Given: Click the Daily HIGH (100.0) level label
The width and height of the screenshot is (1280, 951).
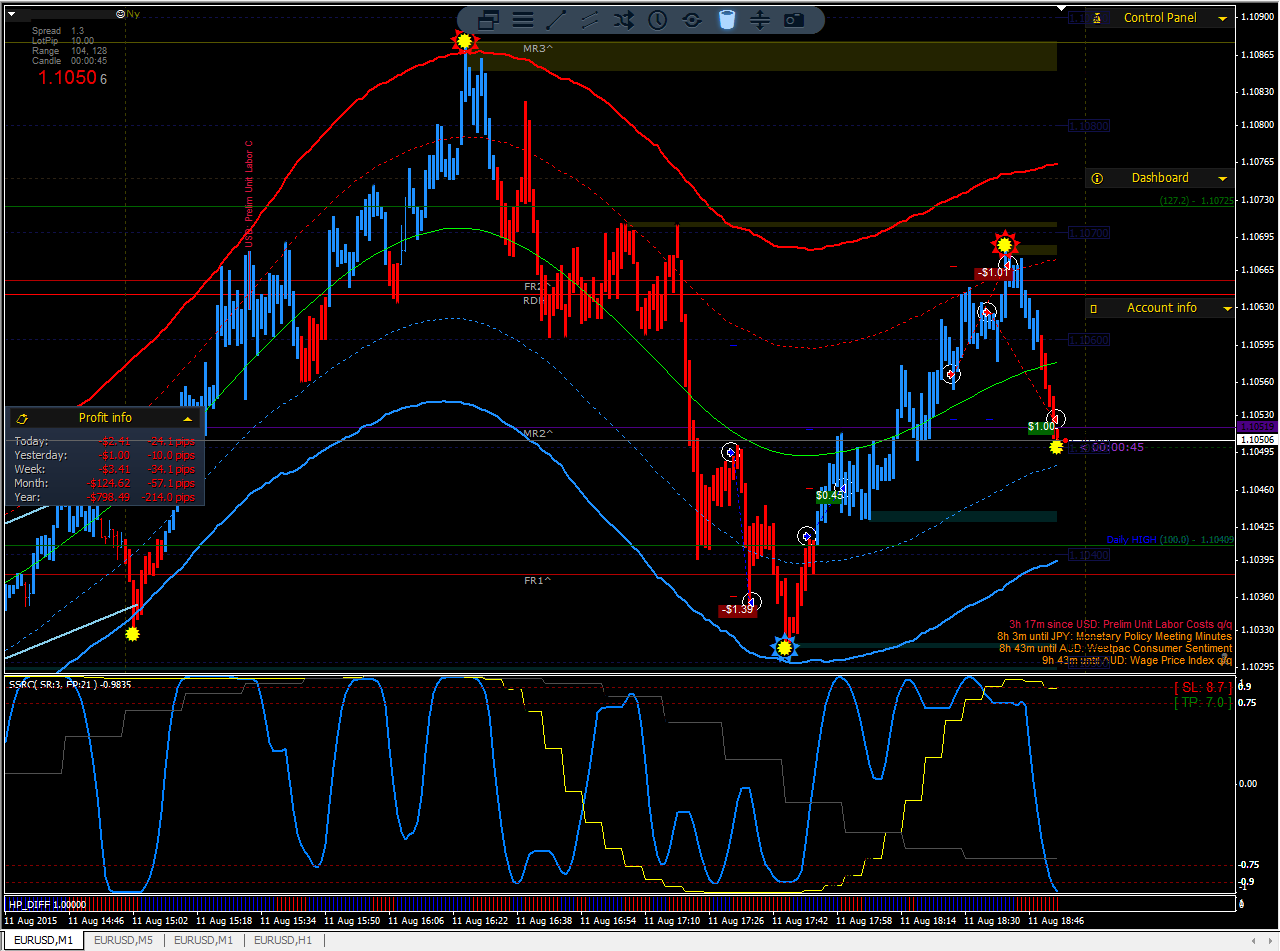Looking at the screenshot, I should pos(1170,540).
